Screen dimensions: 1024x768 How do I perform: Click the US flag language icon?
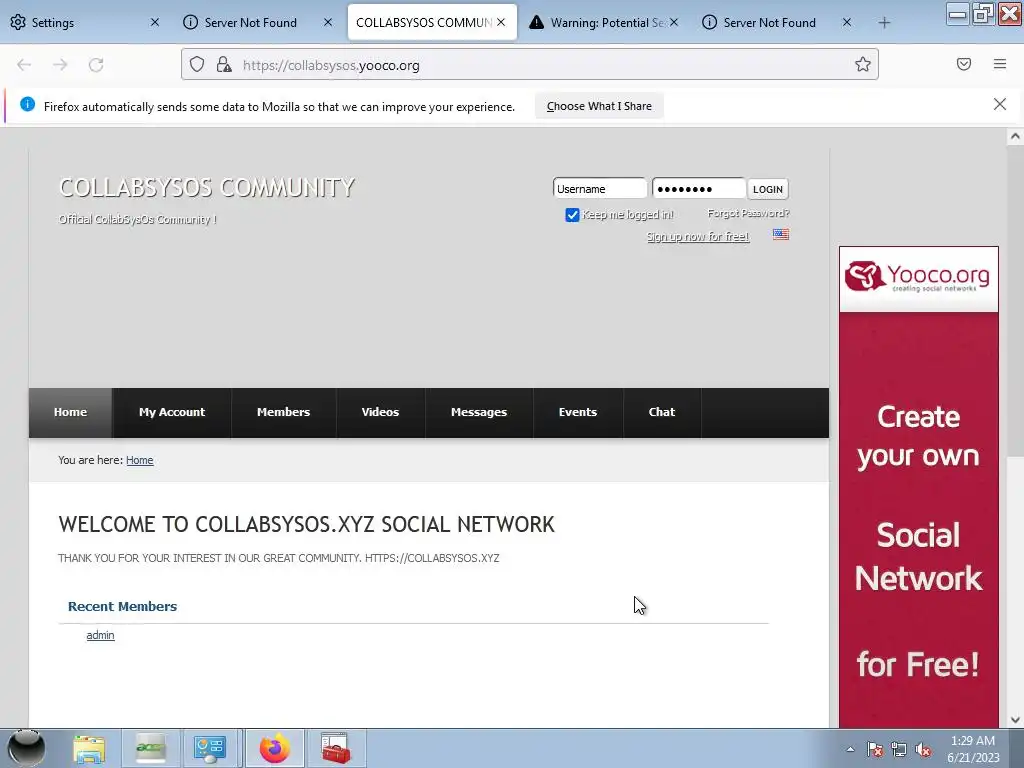(781, 234)
